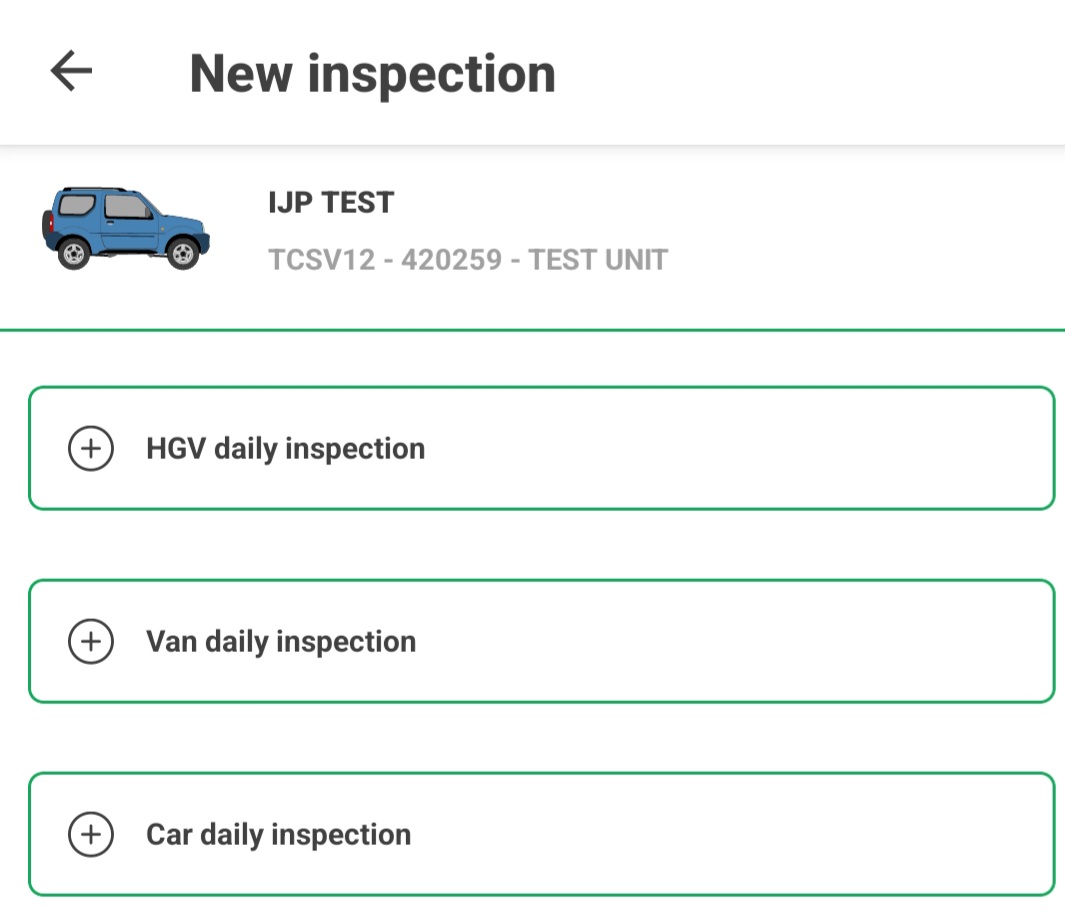This screenshot has height=914, width=1065.
Task: Tap the back arrow to leave New inspection
Action: [68, 70]
